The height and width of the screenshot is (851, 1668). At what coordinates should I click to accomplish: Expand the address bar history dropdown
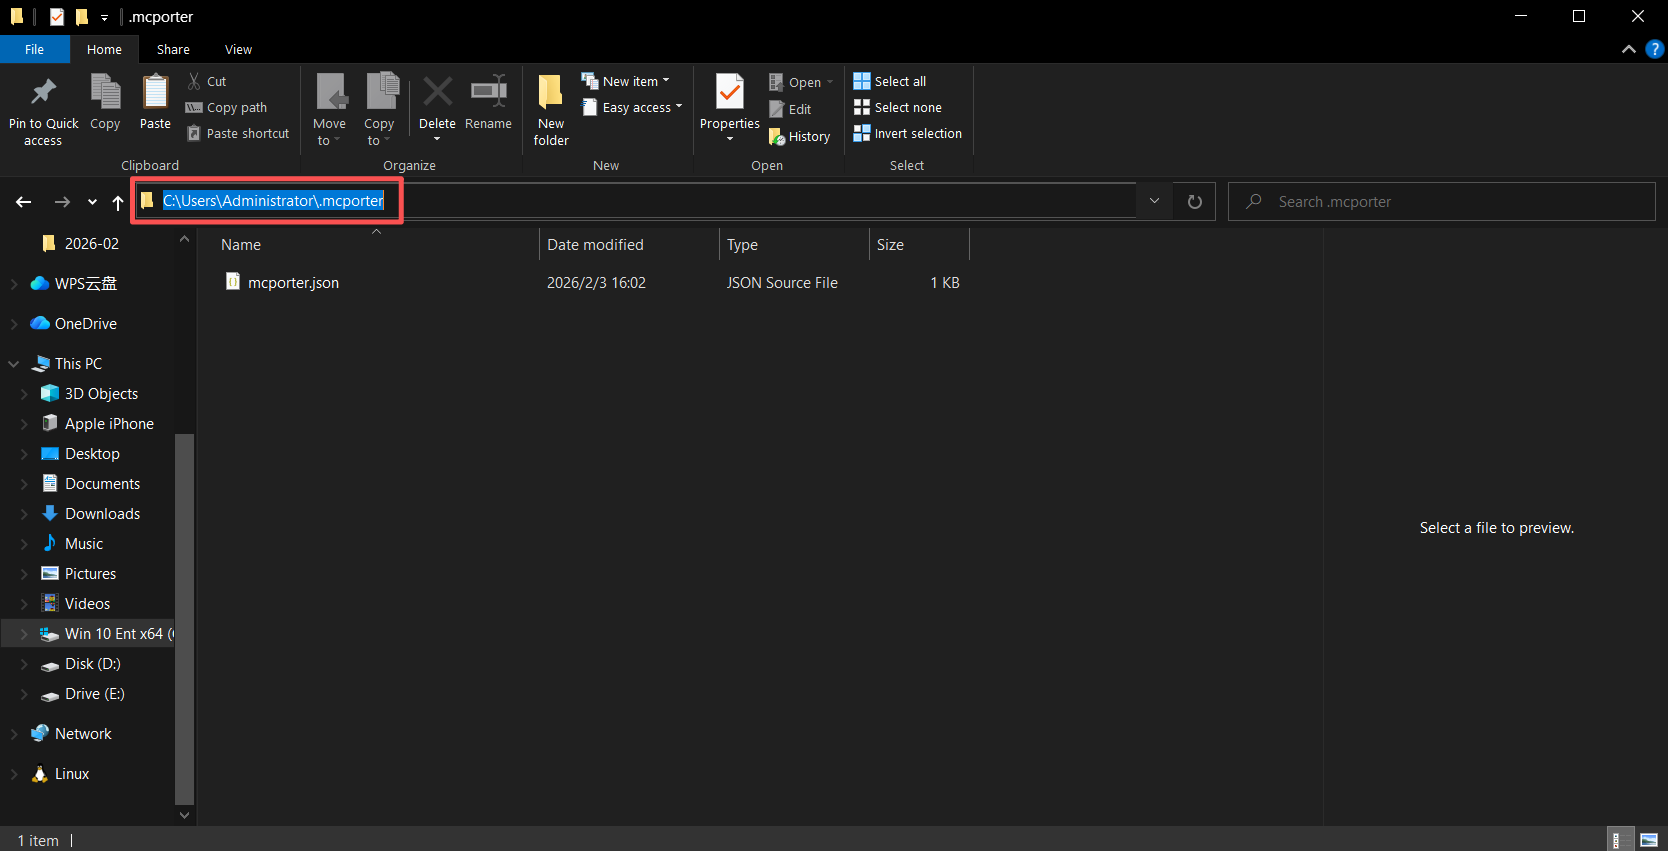tap(1154, 201)
